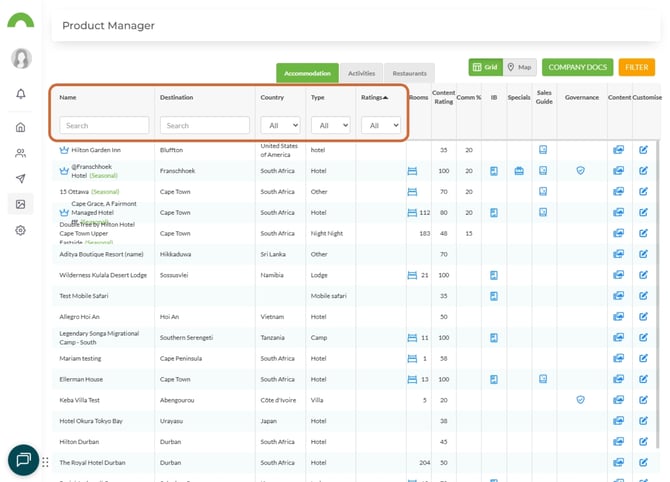
Task: Select the image gallery icon in sidebar
Action: pyautogui.click(x=21, y=204)
